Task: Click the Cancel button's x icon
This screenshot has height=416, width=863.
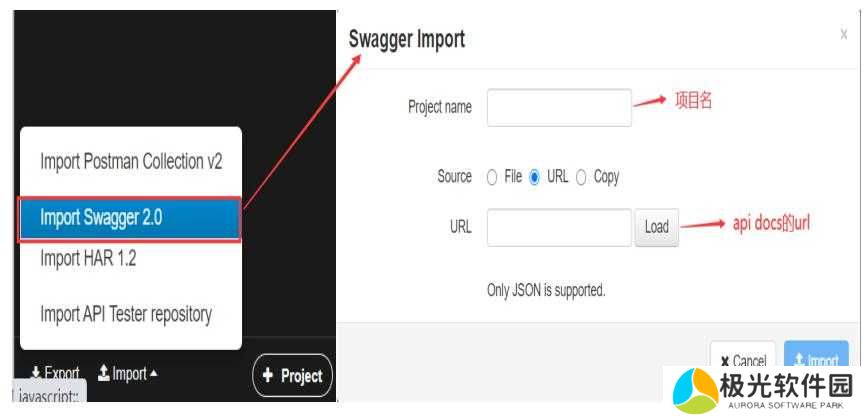Action: click(x=724, y=361)
